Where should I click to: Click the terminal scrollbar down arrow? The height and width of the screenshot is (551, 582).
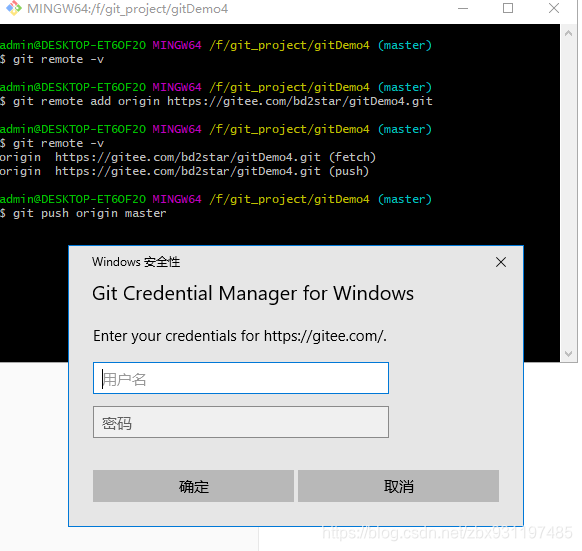pyautogui.click(x=568, y=354)
